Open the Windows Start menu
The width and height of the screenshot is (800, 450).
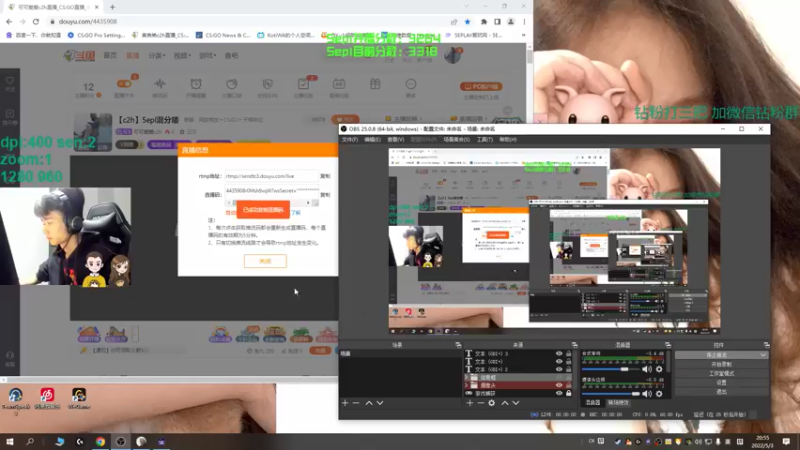coord(9,441)
